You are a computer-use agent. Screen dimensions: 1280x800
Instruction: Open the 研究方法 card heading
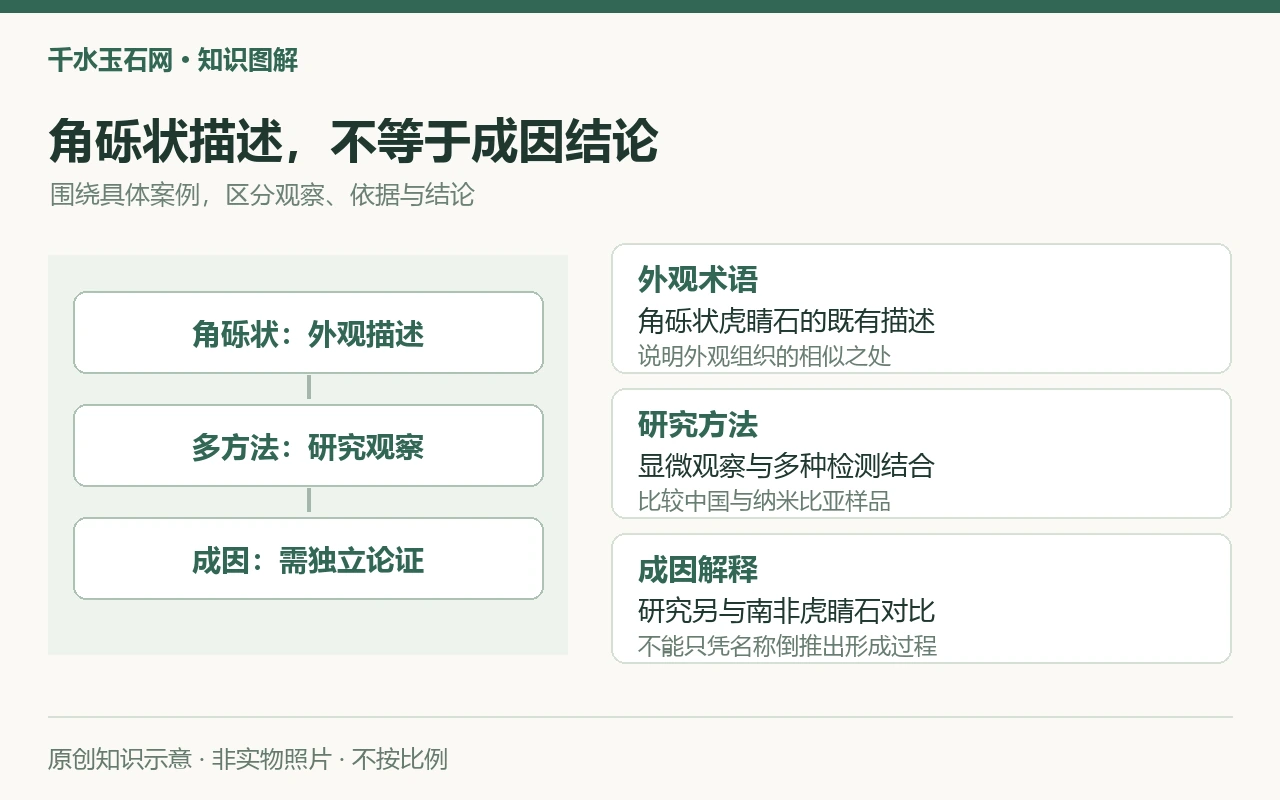[698, 425]
